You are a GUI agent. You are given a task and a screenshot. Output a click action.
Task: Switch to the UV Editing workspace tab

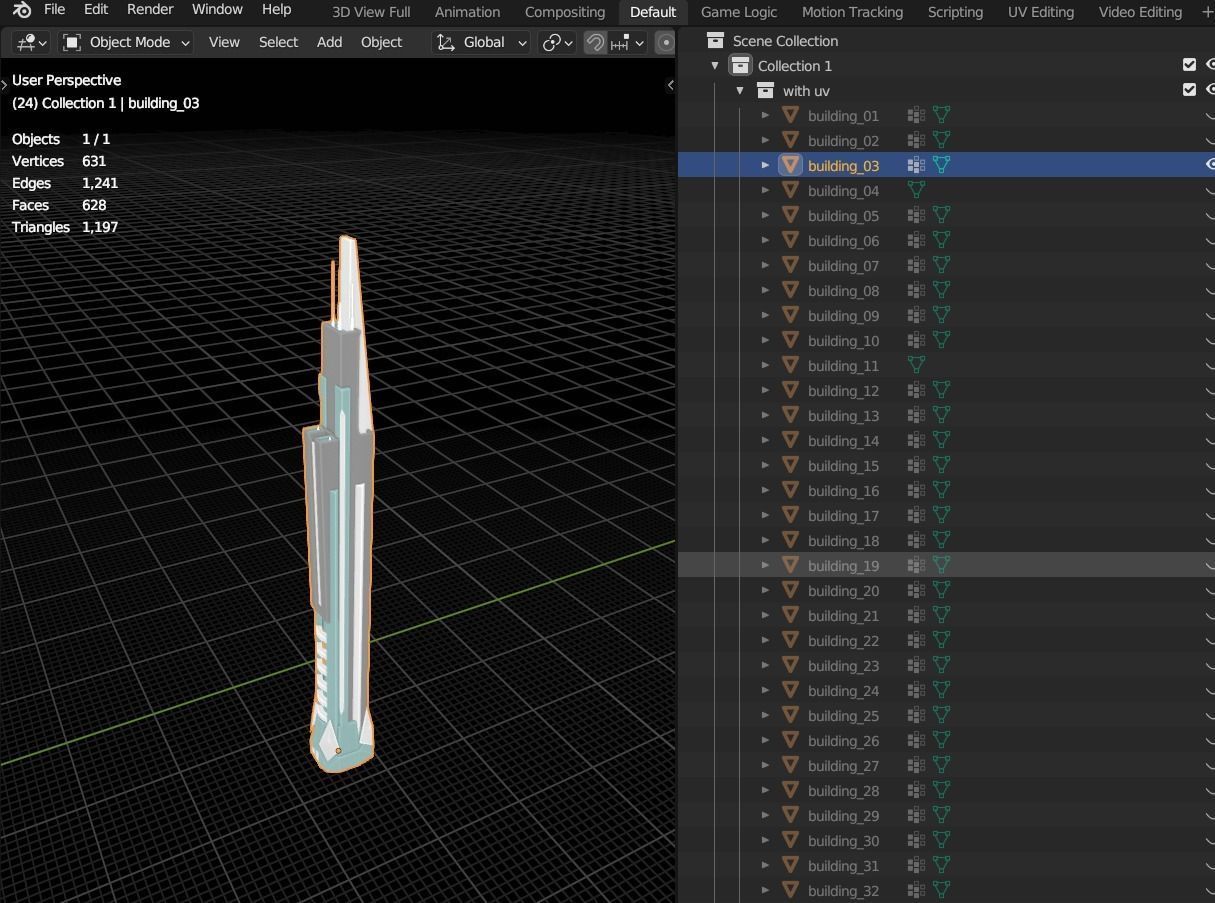(x=1041, y=12)
